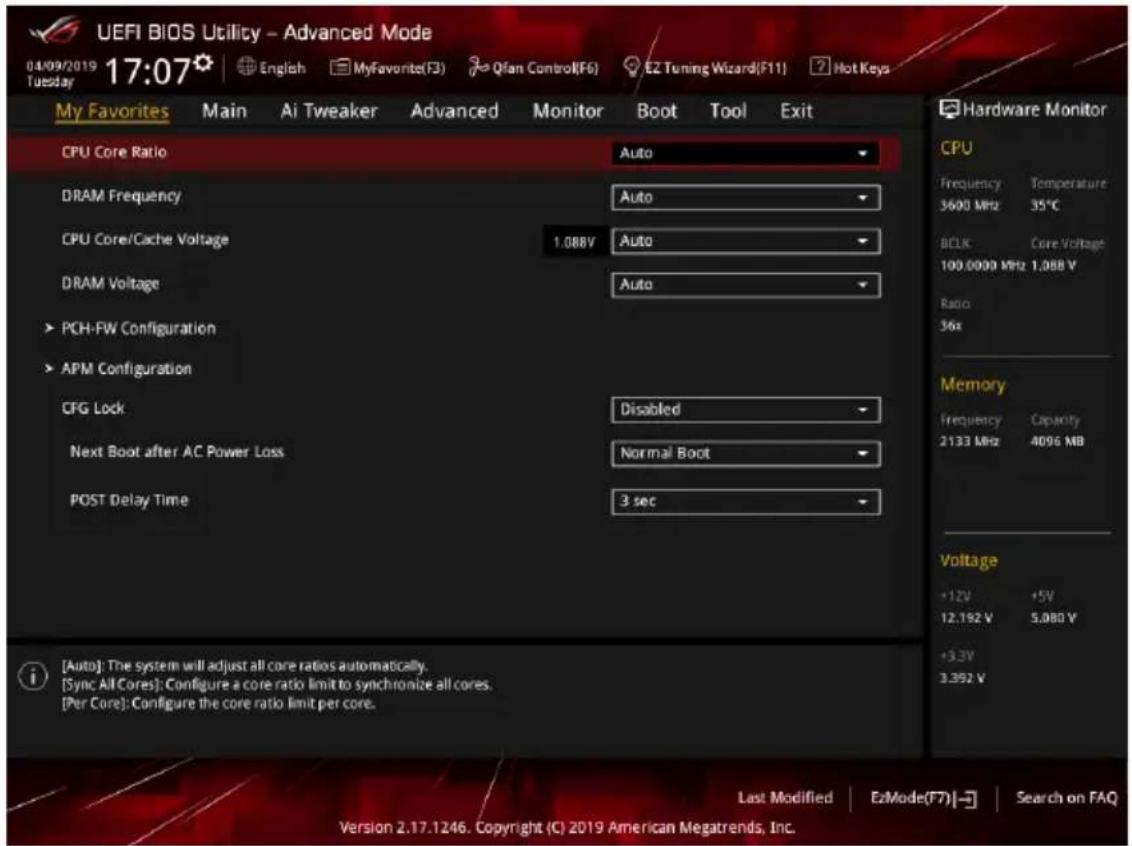Switch to Main tab
This screenshot has width=1132, height=846.
225,111
